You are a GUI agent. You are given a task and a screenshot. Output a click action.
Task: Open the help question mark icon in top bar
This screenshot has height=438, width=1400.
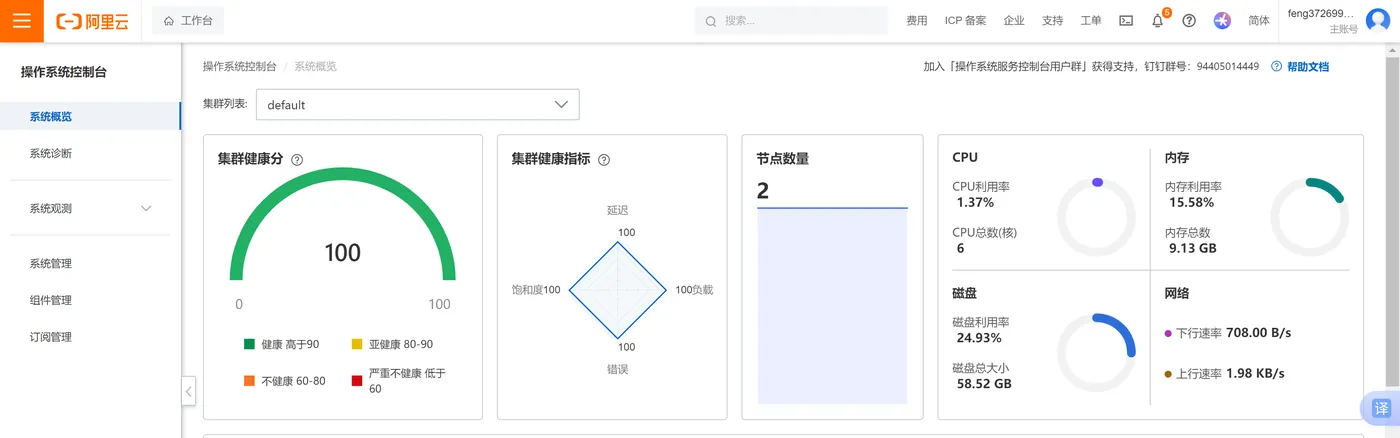pyautogui.click(x=1189, y=20)
